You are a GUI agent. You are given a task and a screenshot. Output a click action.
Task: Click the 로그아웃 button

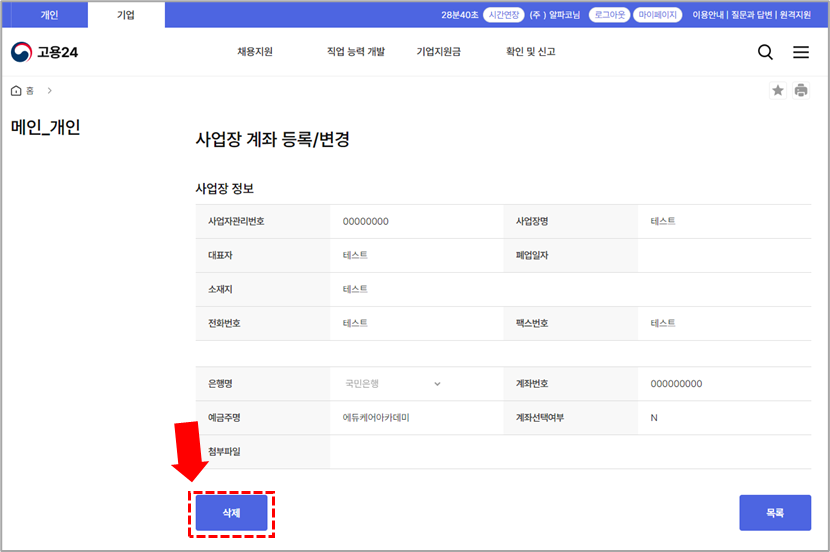click(x=609, y=15)
